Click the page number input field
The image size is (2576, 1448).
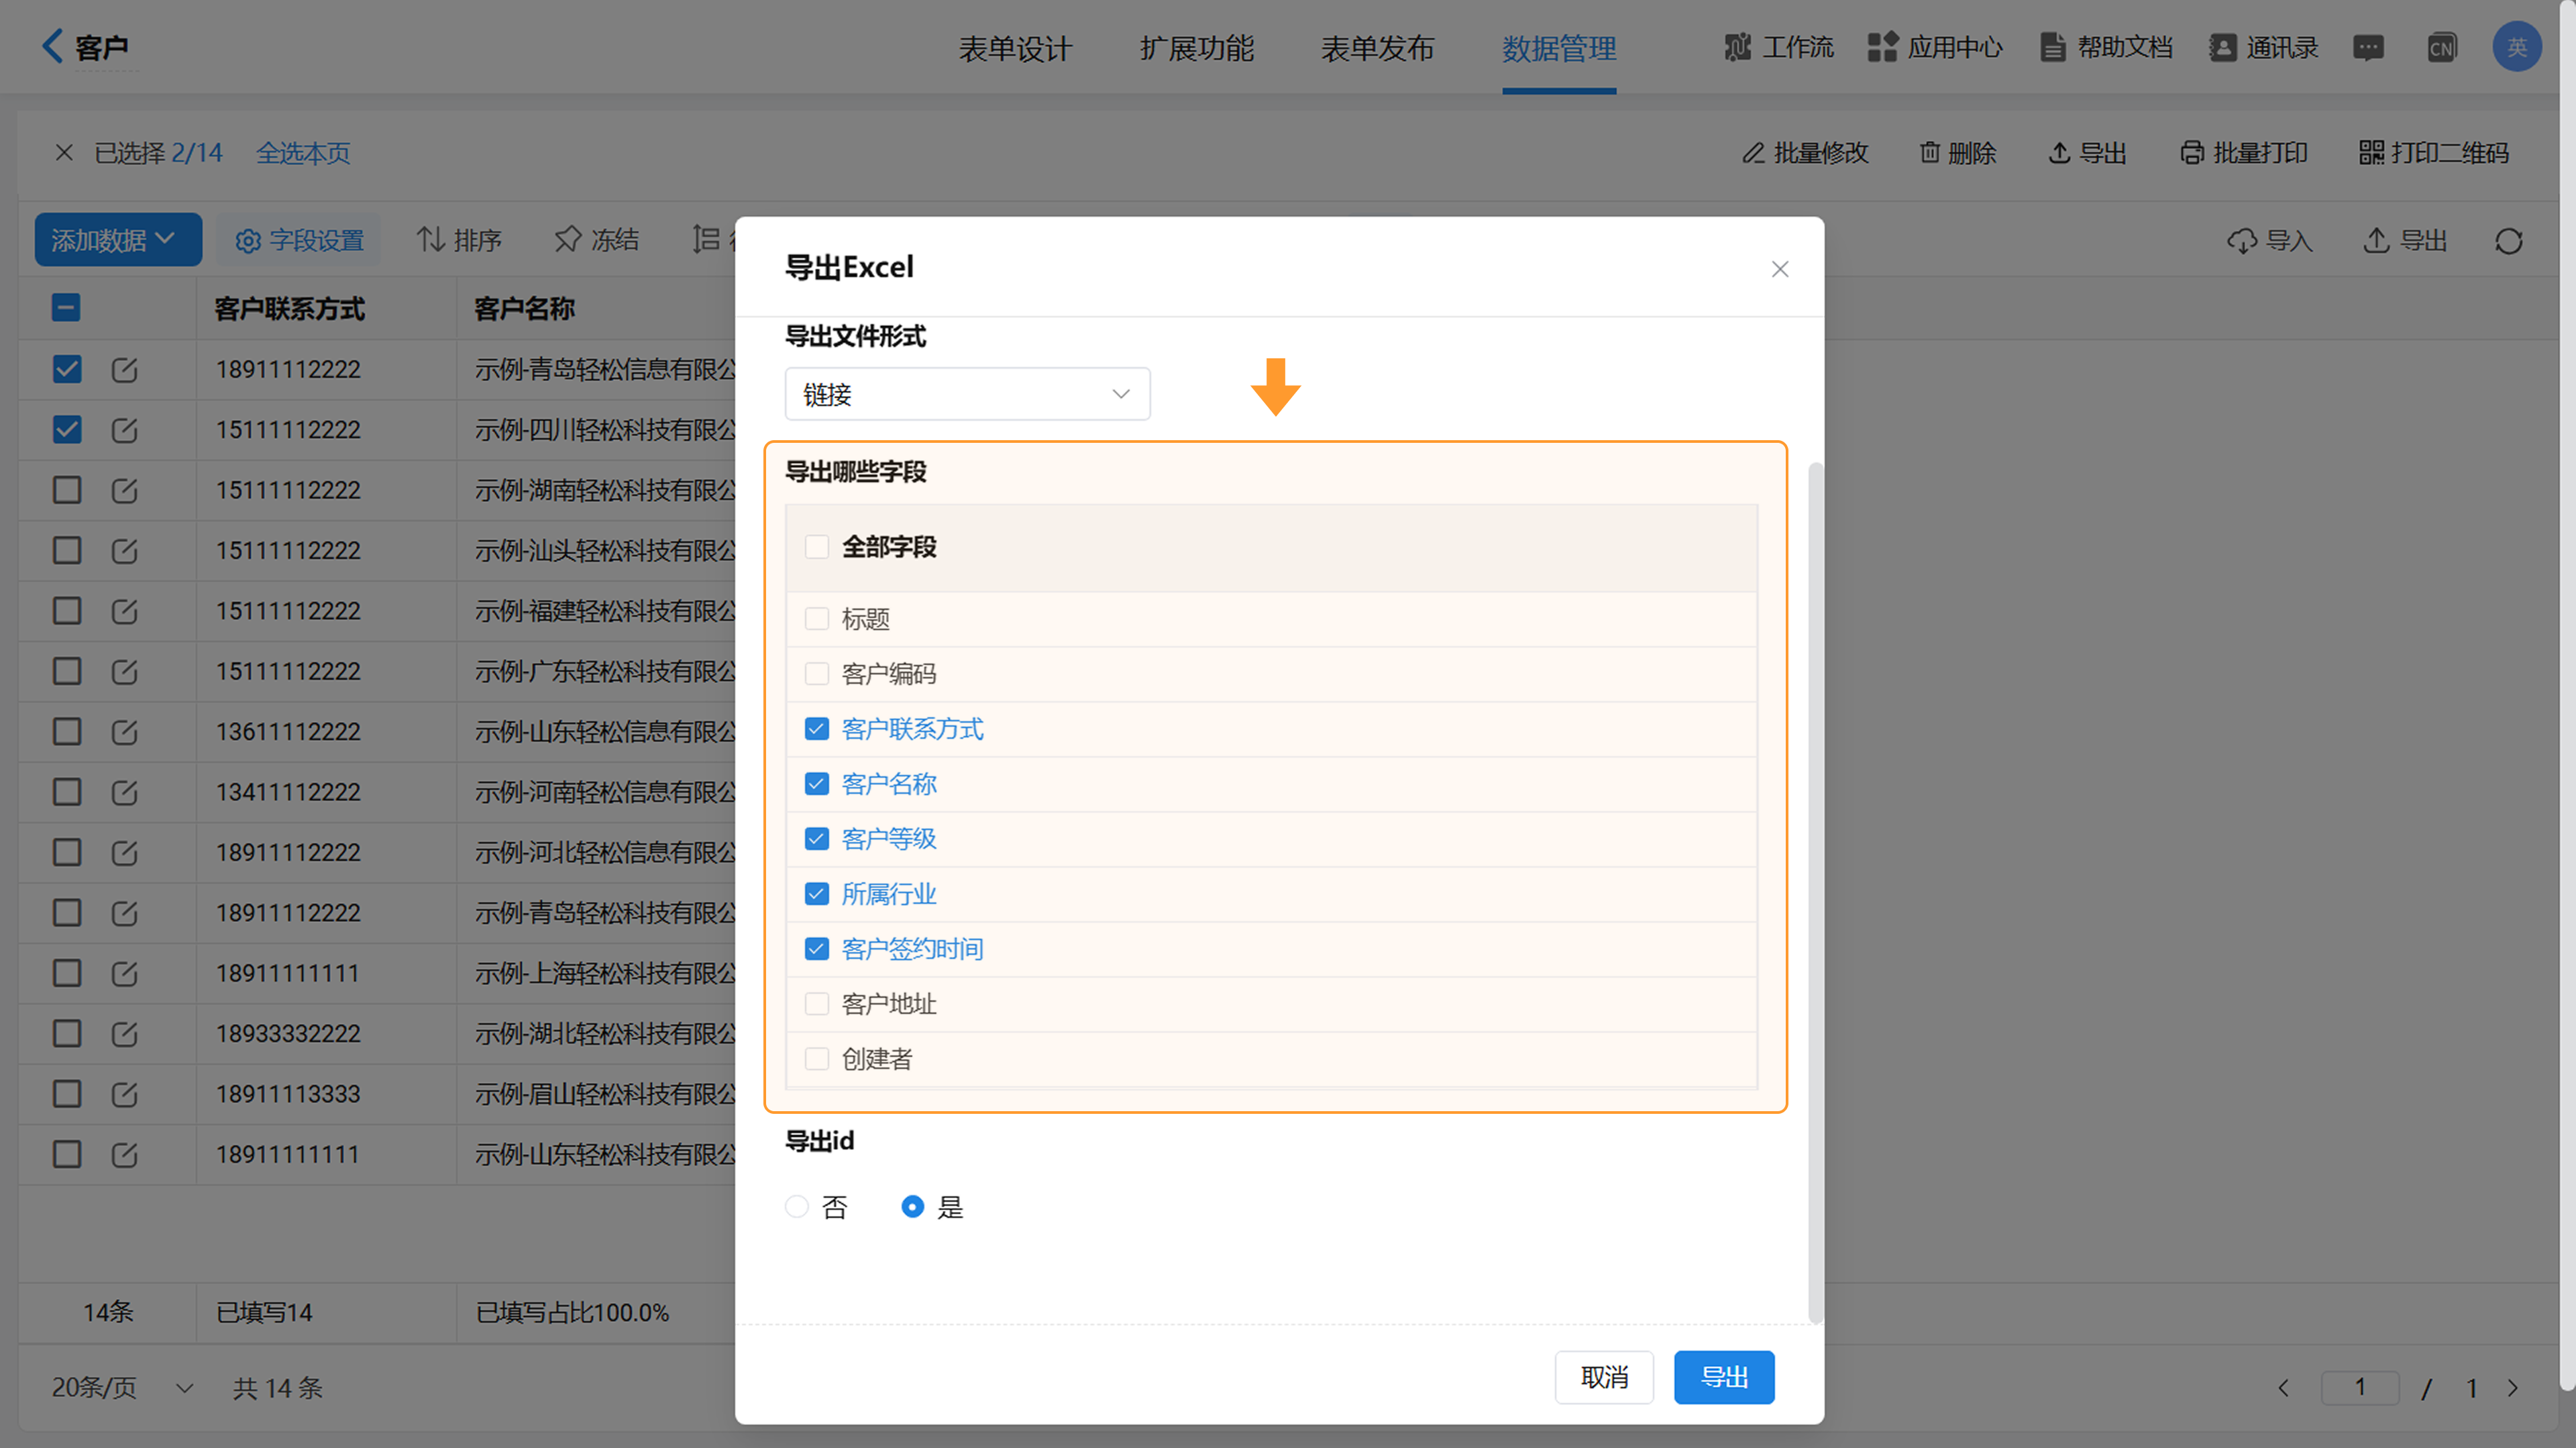click(2360, 1388)
